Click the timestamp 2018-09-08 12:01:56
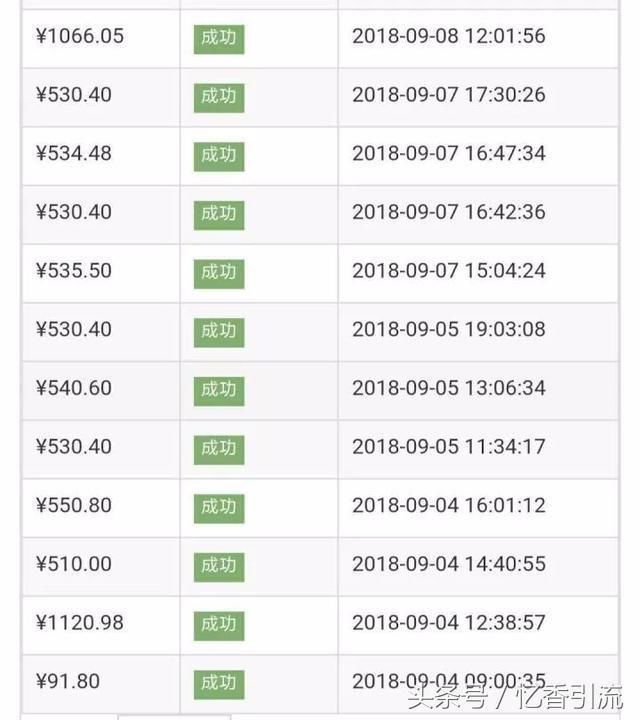The image size is (640, 720). 449,37
